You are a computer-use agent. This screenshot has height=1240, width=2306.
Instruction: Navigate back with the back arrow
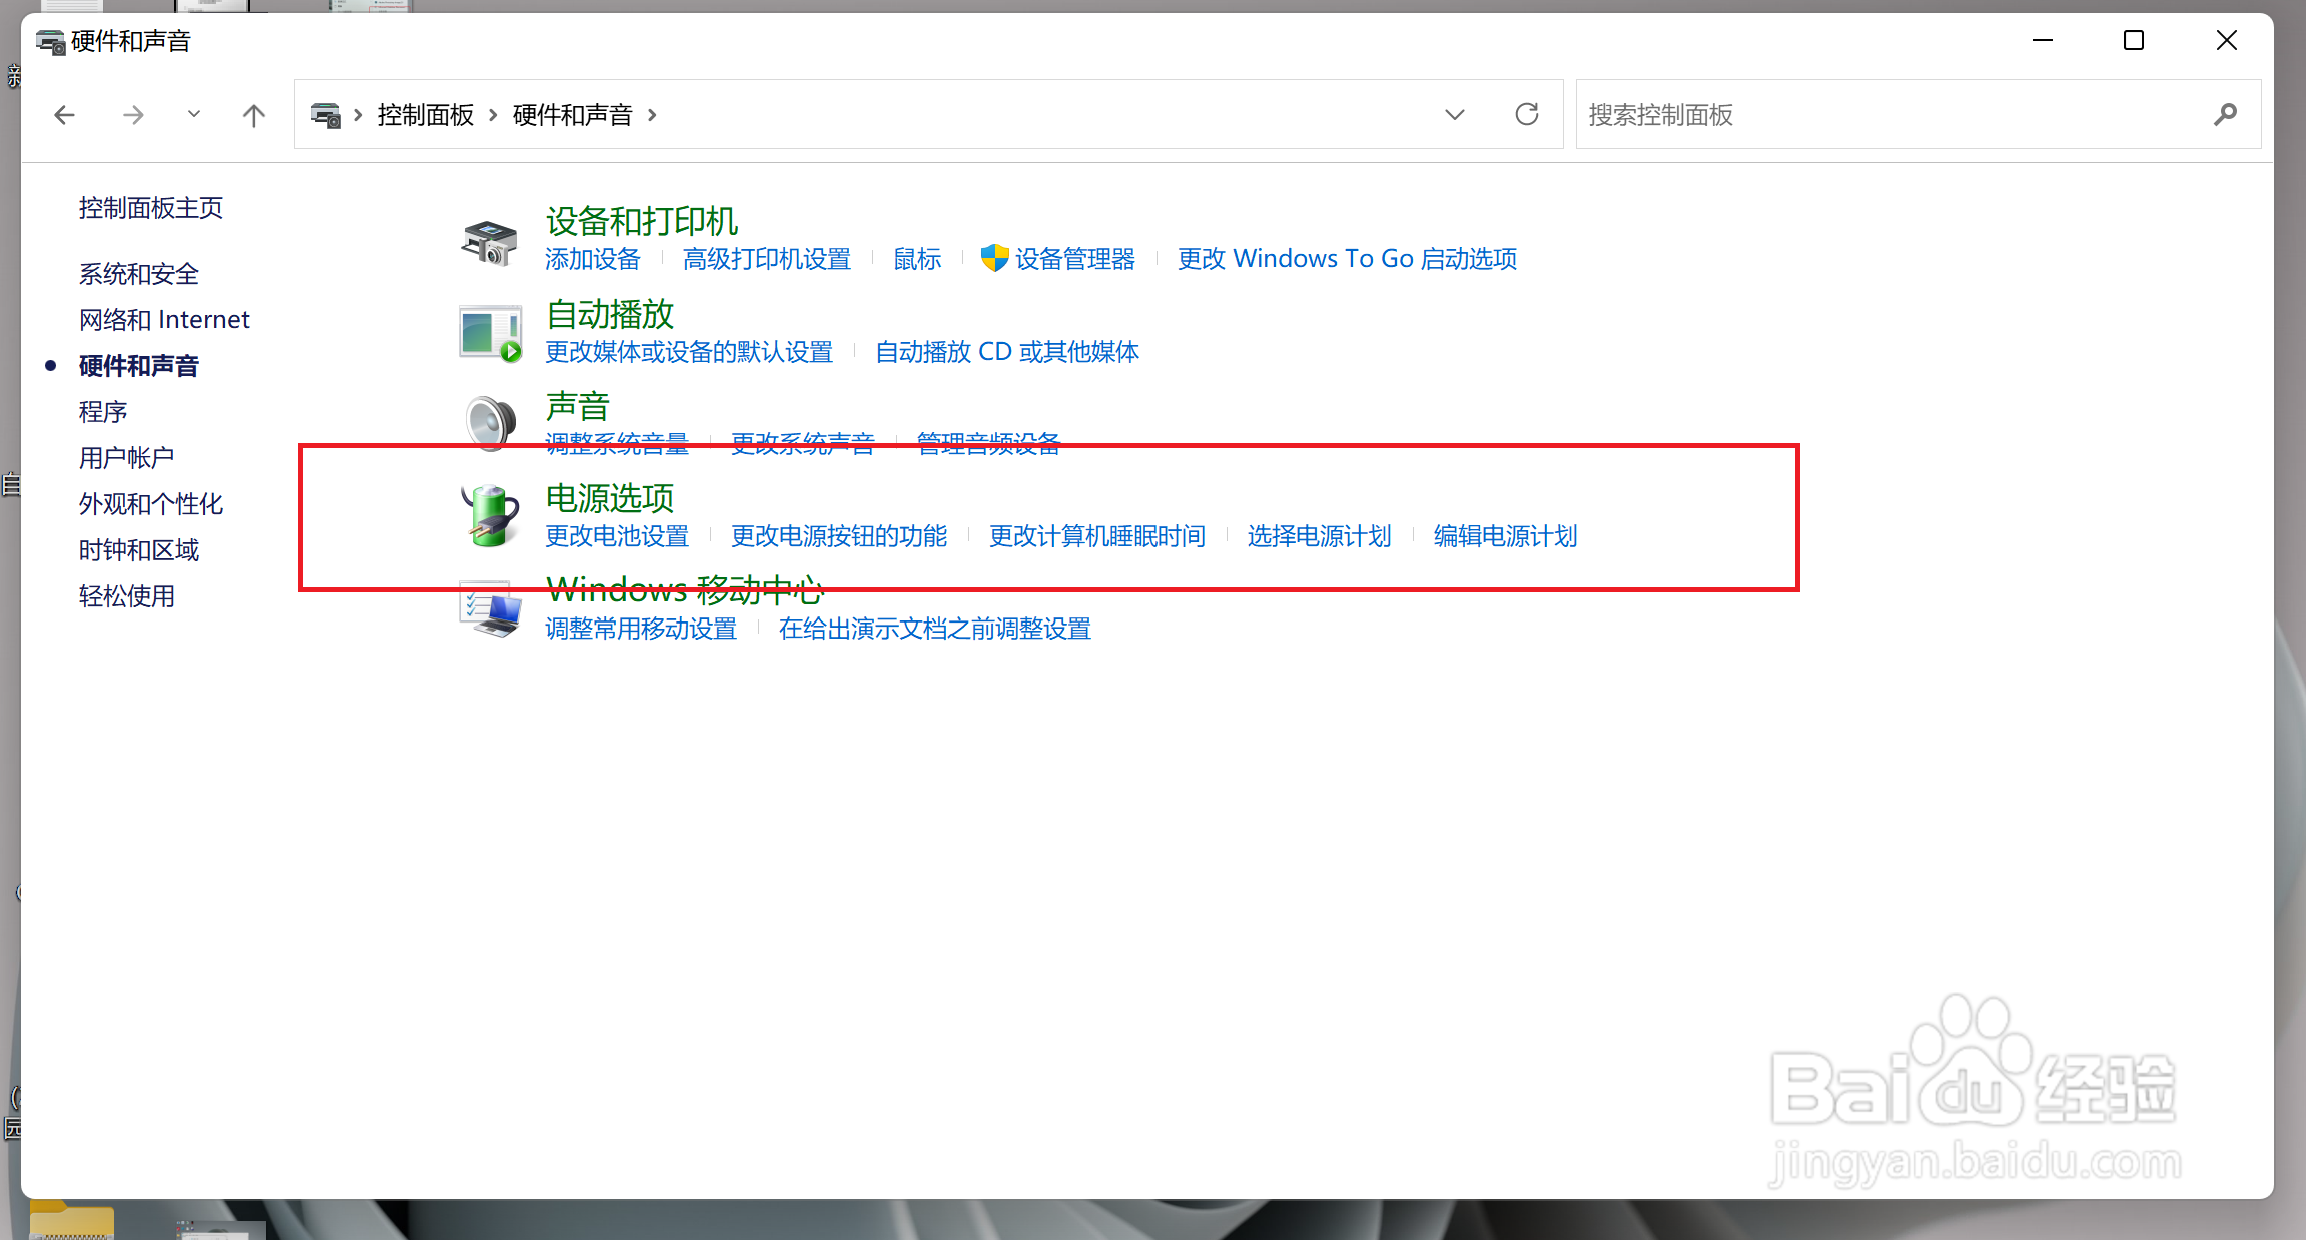tap(65, 115)
